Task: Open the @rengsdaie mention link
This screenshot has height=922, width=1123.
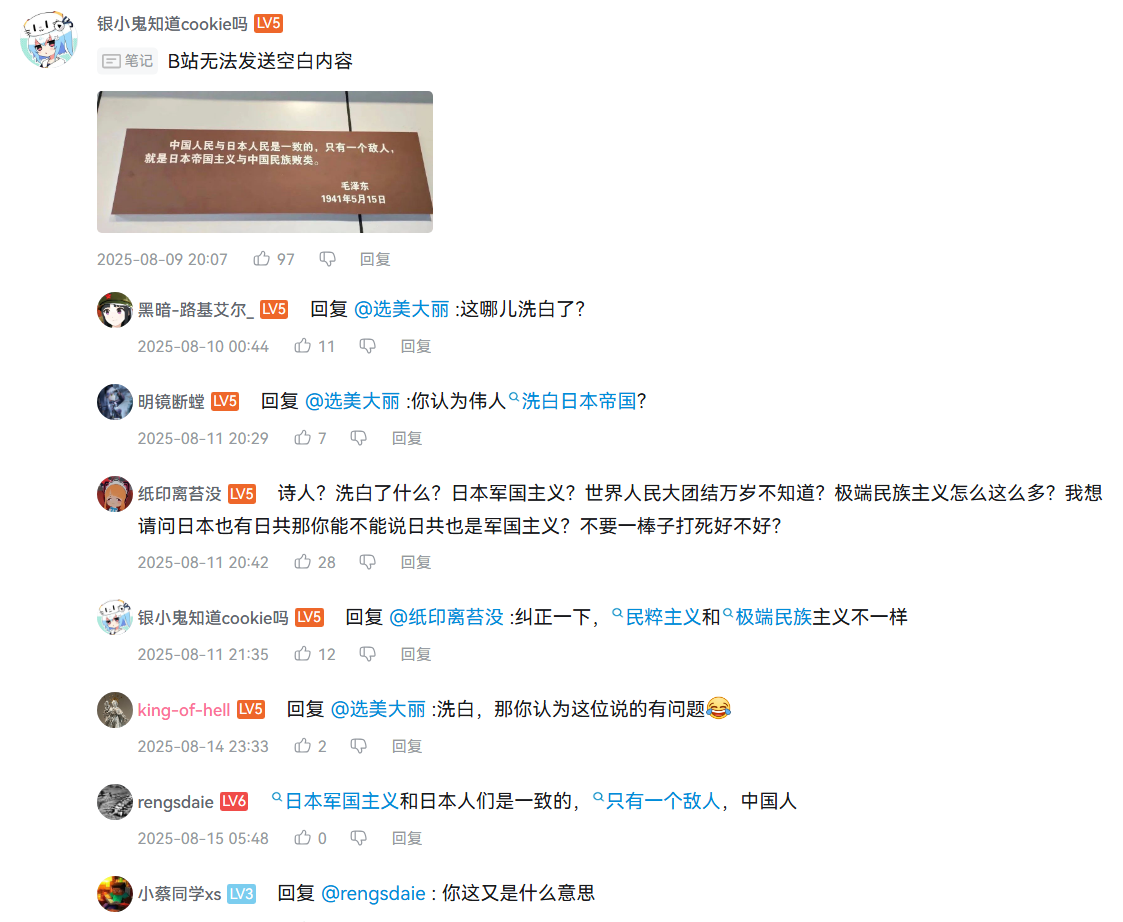Action: (373, 893)
